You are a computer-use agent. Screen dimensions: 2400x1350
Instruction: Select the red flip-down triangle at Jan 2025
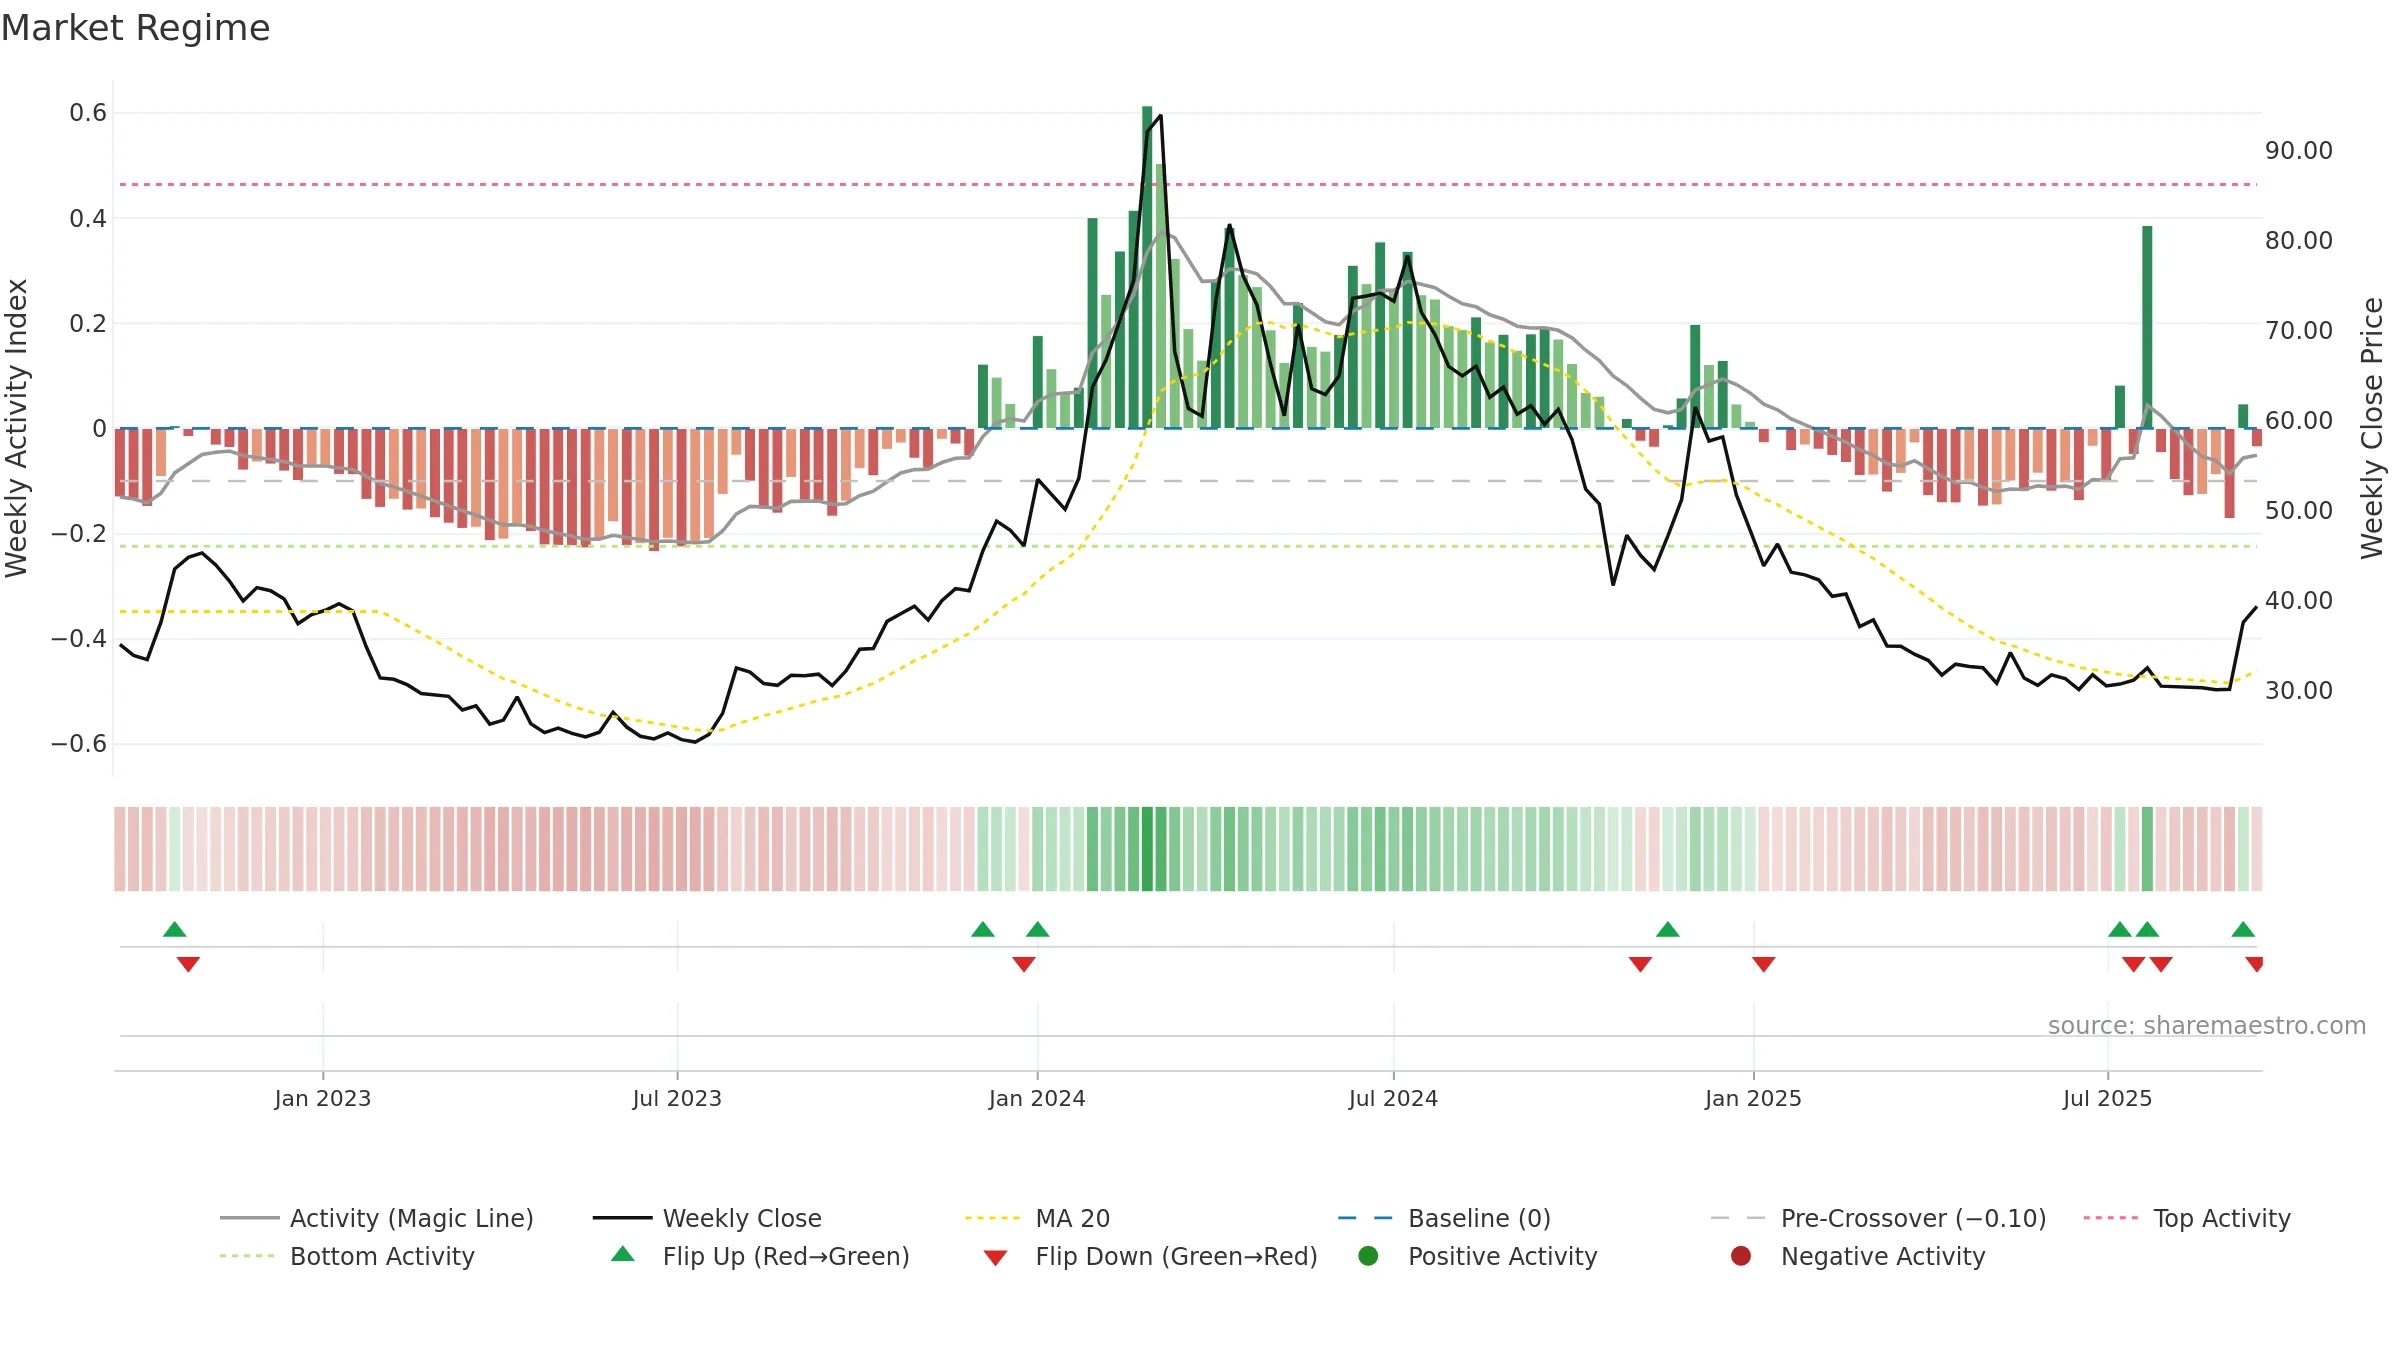click(x=1763, y=964)
